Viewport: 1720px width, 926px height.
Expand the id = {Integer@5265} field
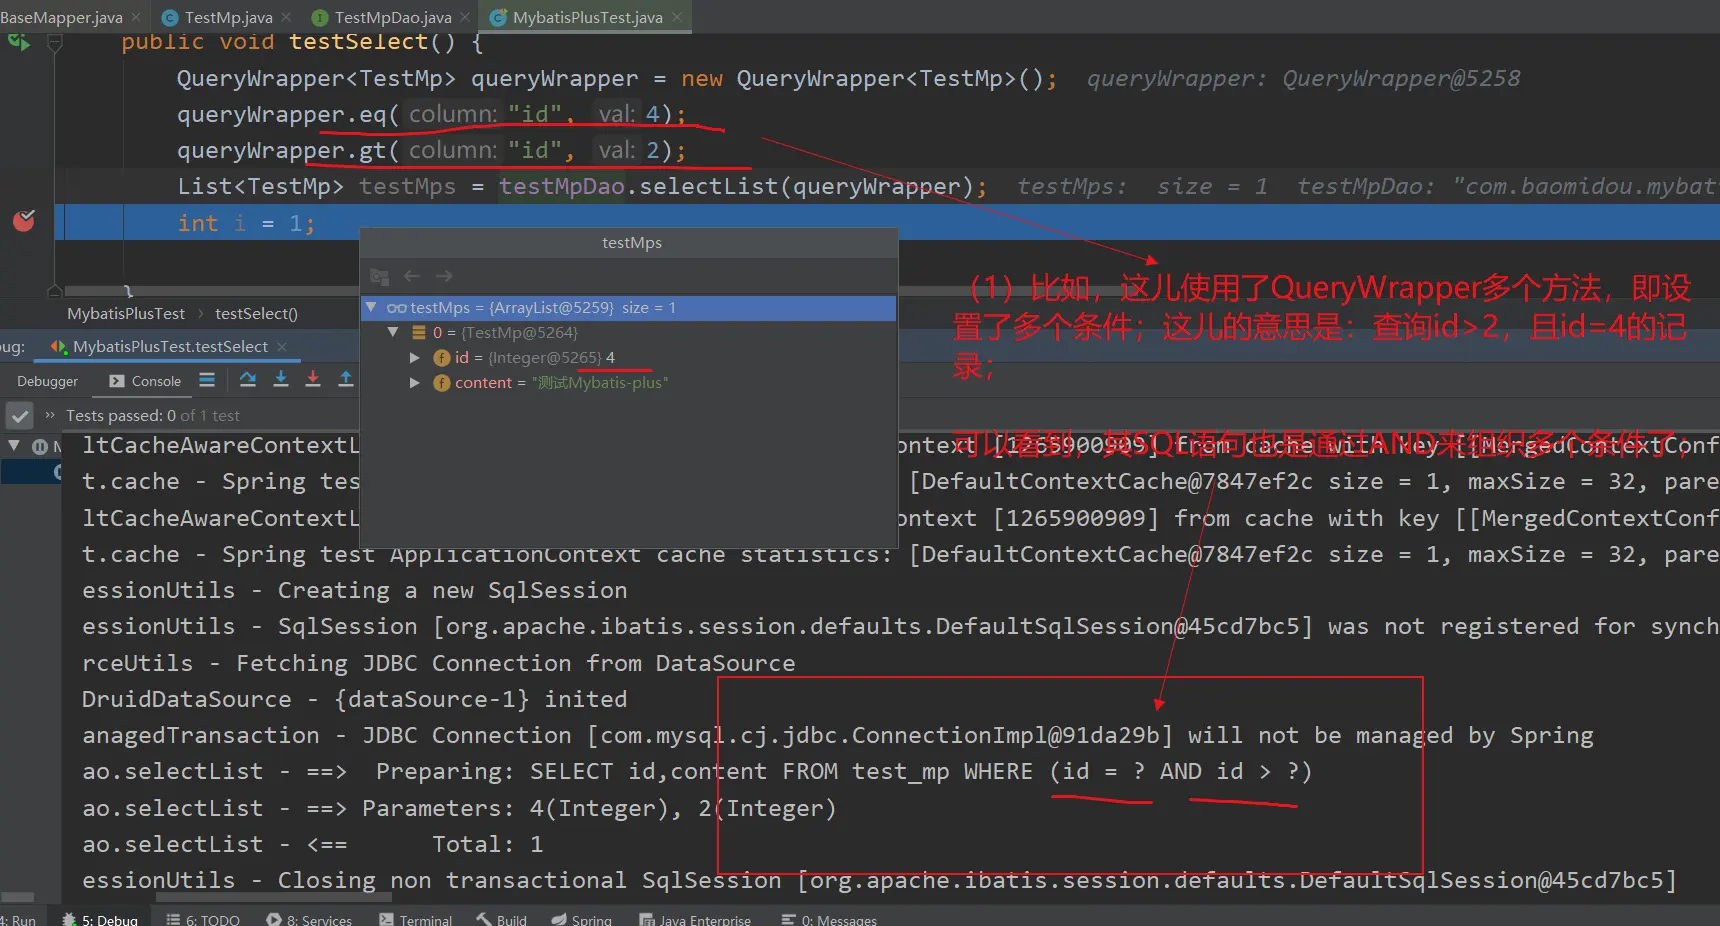coord(415,357)
